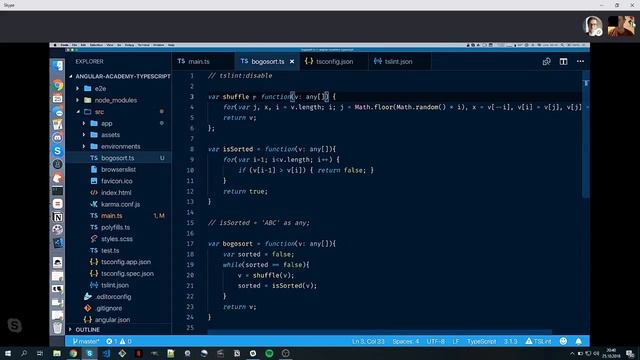Change file encoding UTF-8

pos(436,341)
